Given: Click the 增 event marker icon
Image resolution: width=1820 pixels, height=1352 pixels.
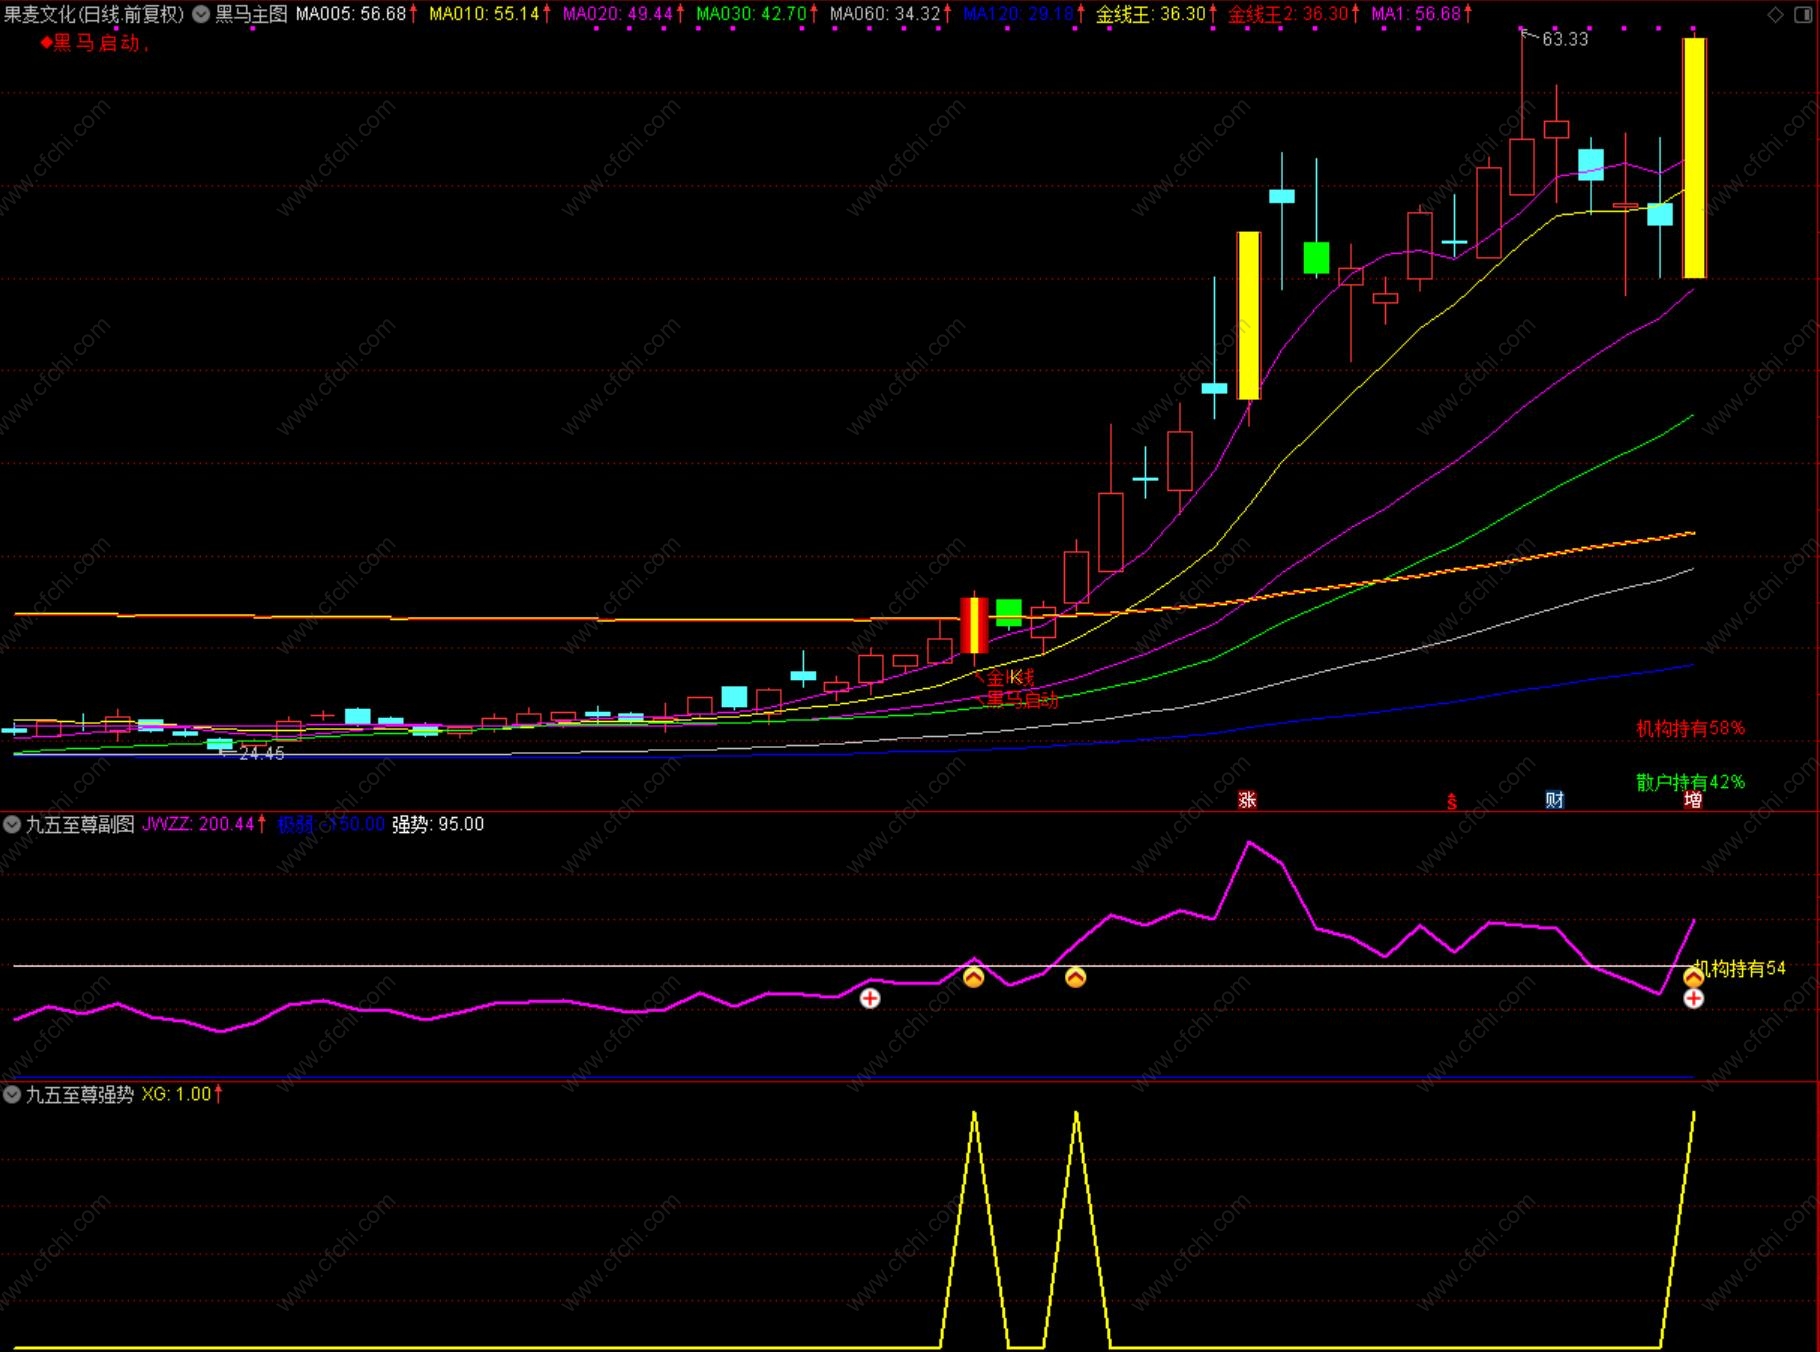Looking at the screenshot, I should [x=1693, y=799].
